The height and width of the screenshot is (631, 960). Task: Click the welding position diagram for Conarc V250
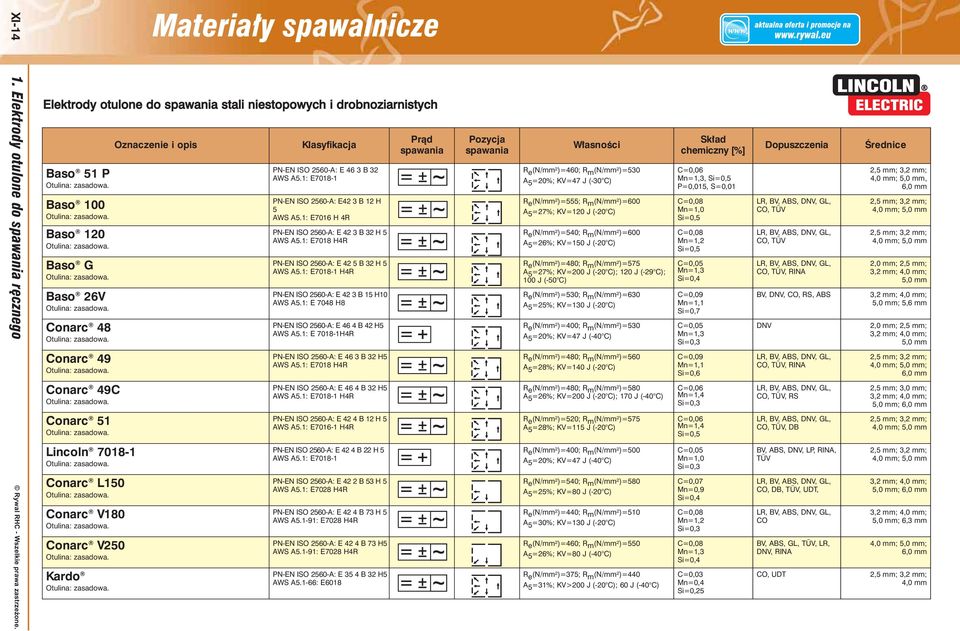[x=487, y=554]
